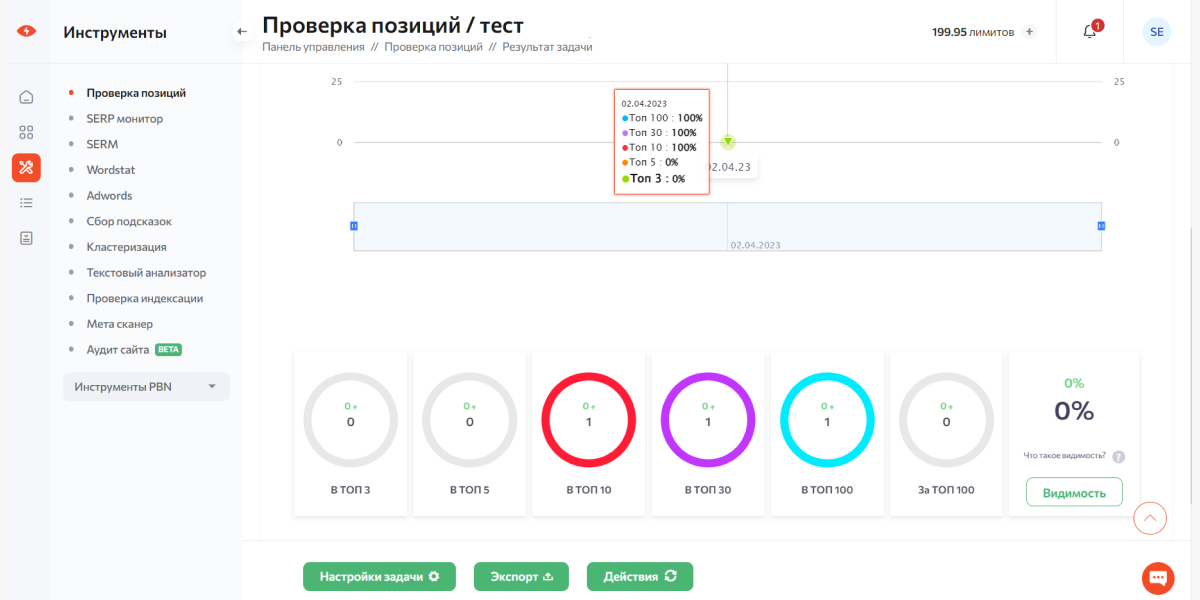Click the scroll-to-top arrow button

pyautogui.click(x=1150, y=518)
